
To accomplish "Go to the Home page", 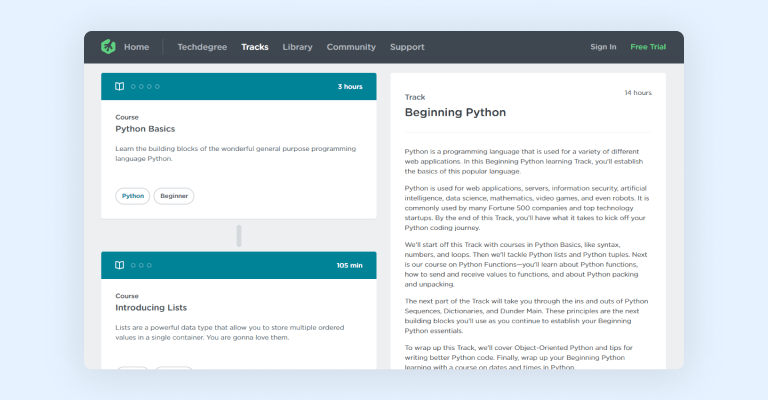I will coord(136,47).
